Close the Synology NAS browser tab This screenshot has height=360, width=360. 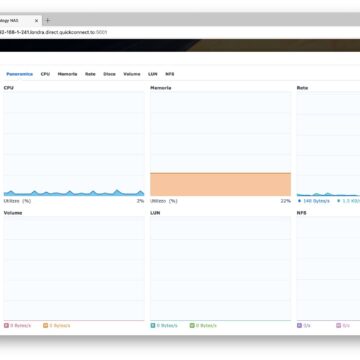[37, 21]
